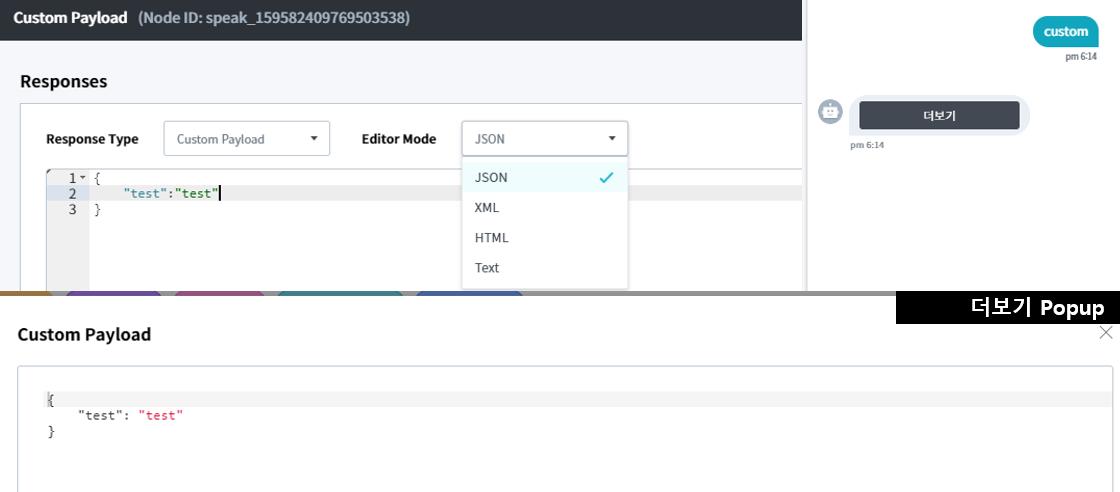Viewport: 1120px width, 492px height.
Task: Place cursor on editor line 2 code
Action: coord(170,194)
